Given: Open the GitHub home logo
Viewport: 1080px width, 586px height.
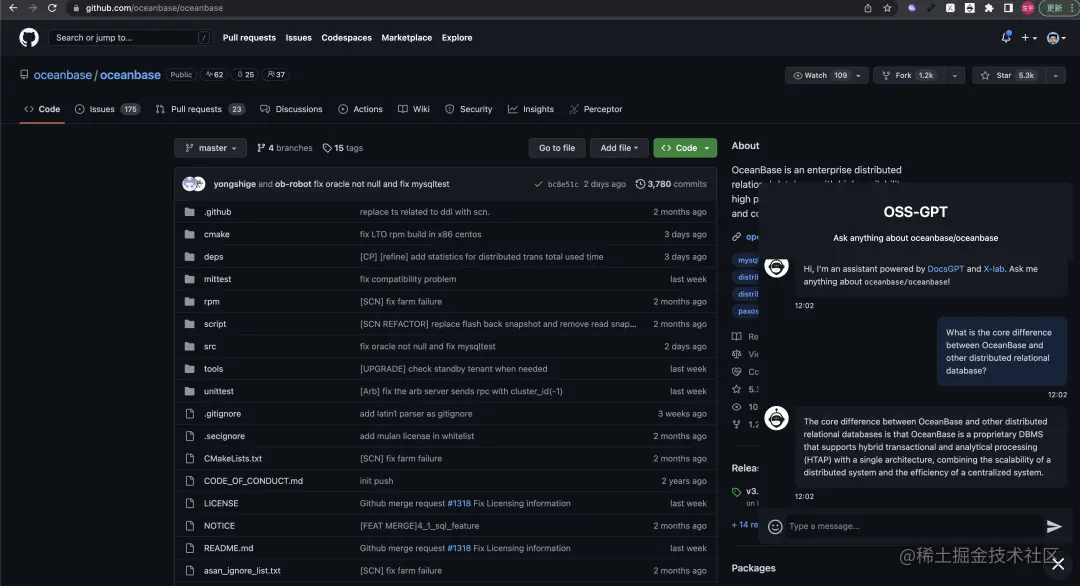Looking at the screenshot, I should (x=29, y=37).
